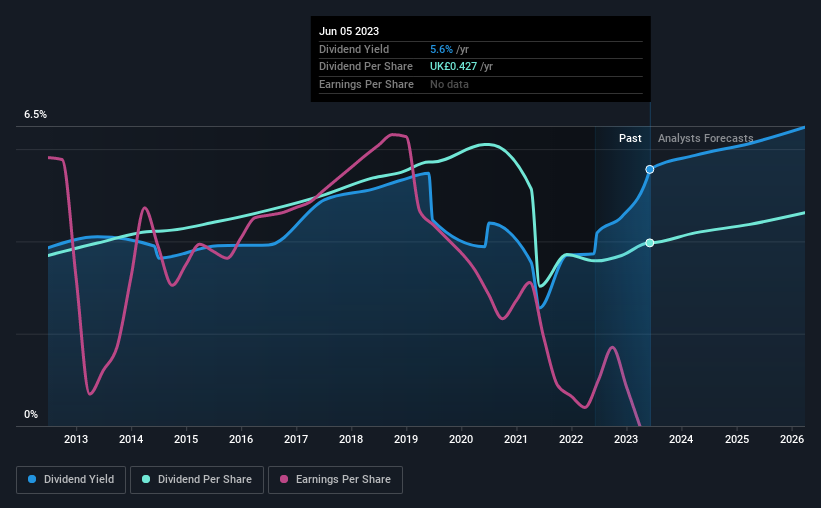Toggle the Dividend Yield legend button

coord(71,480)
